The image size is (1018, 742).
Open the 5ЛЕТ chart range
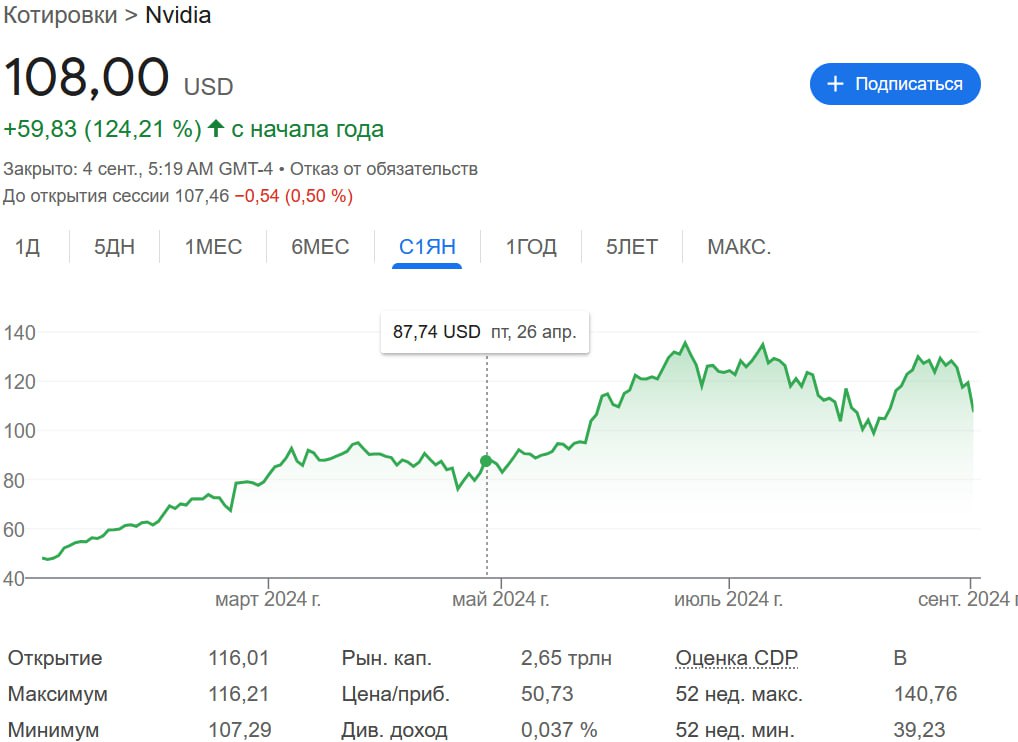[632, 247]
